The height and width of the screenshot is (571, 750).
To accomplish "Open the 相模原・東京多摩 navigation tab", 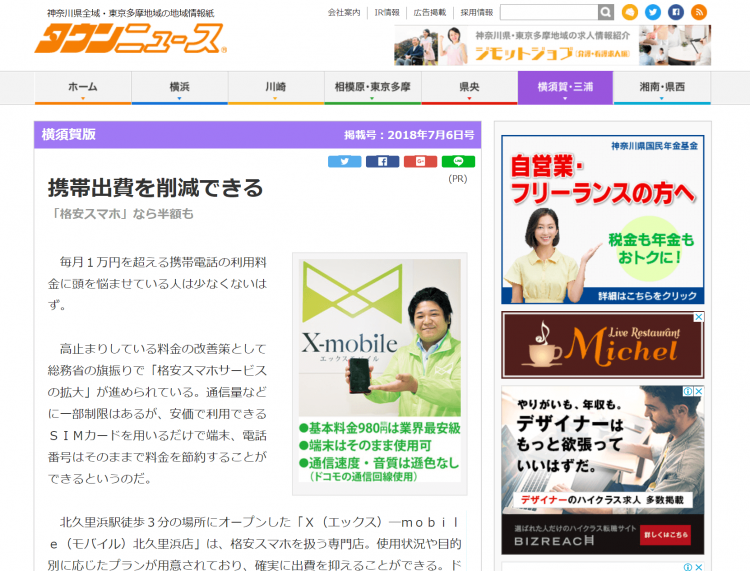I will pyautogui.click(x=373, y=88).
